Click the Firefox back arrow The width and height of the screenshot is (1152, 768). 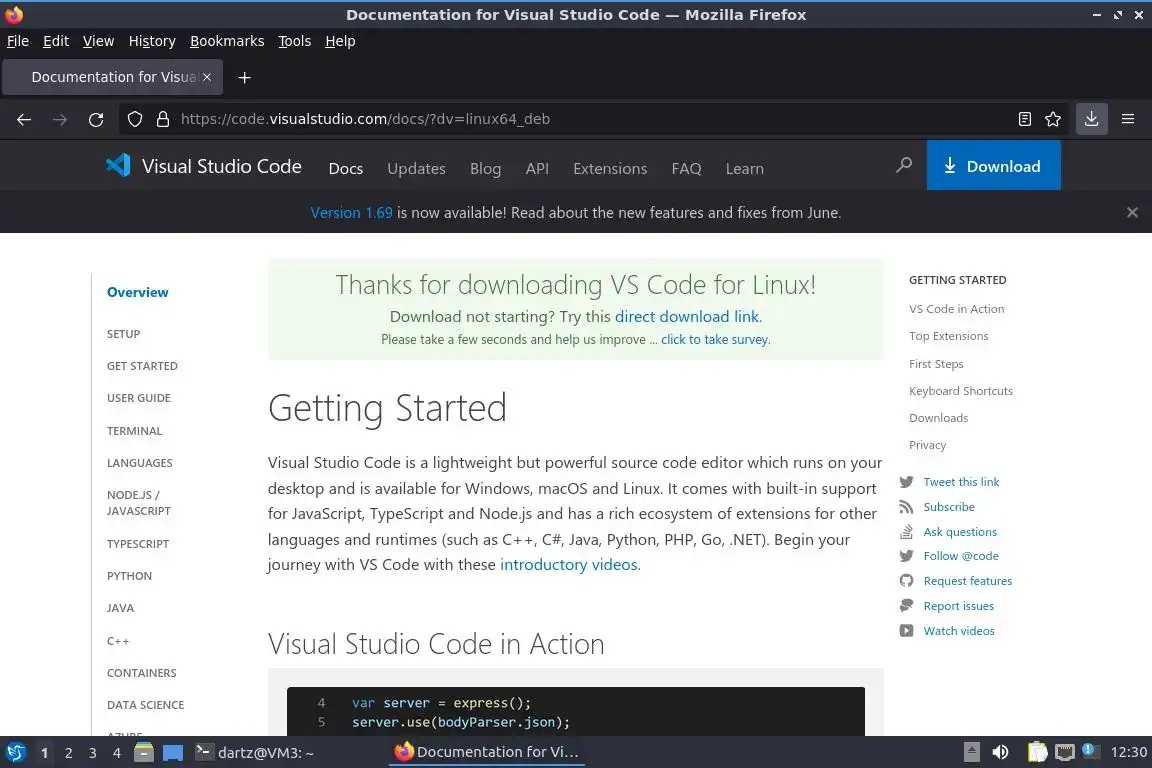[24, 119]
